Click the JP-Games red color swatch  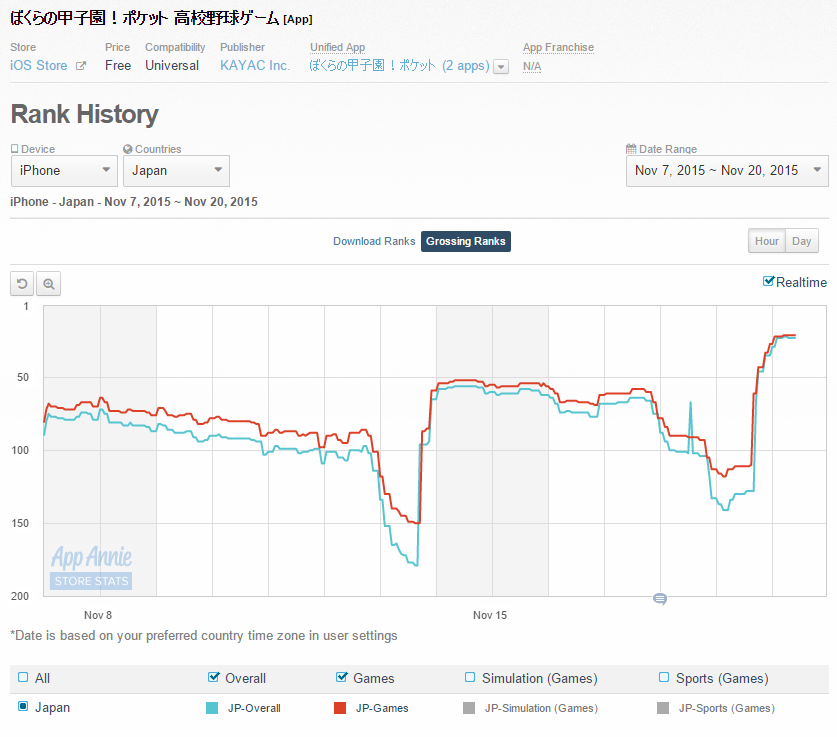(x=340, y=708)
